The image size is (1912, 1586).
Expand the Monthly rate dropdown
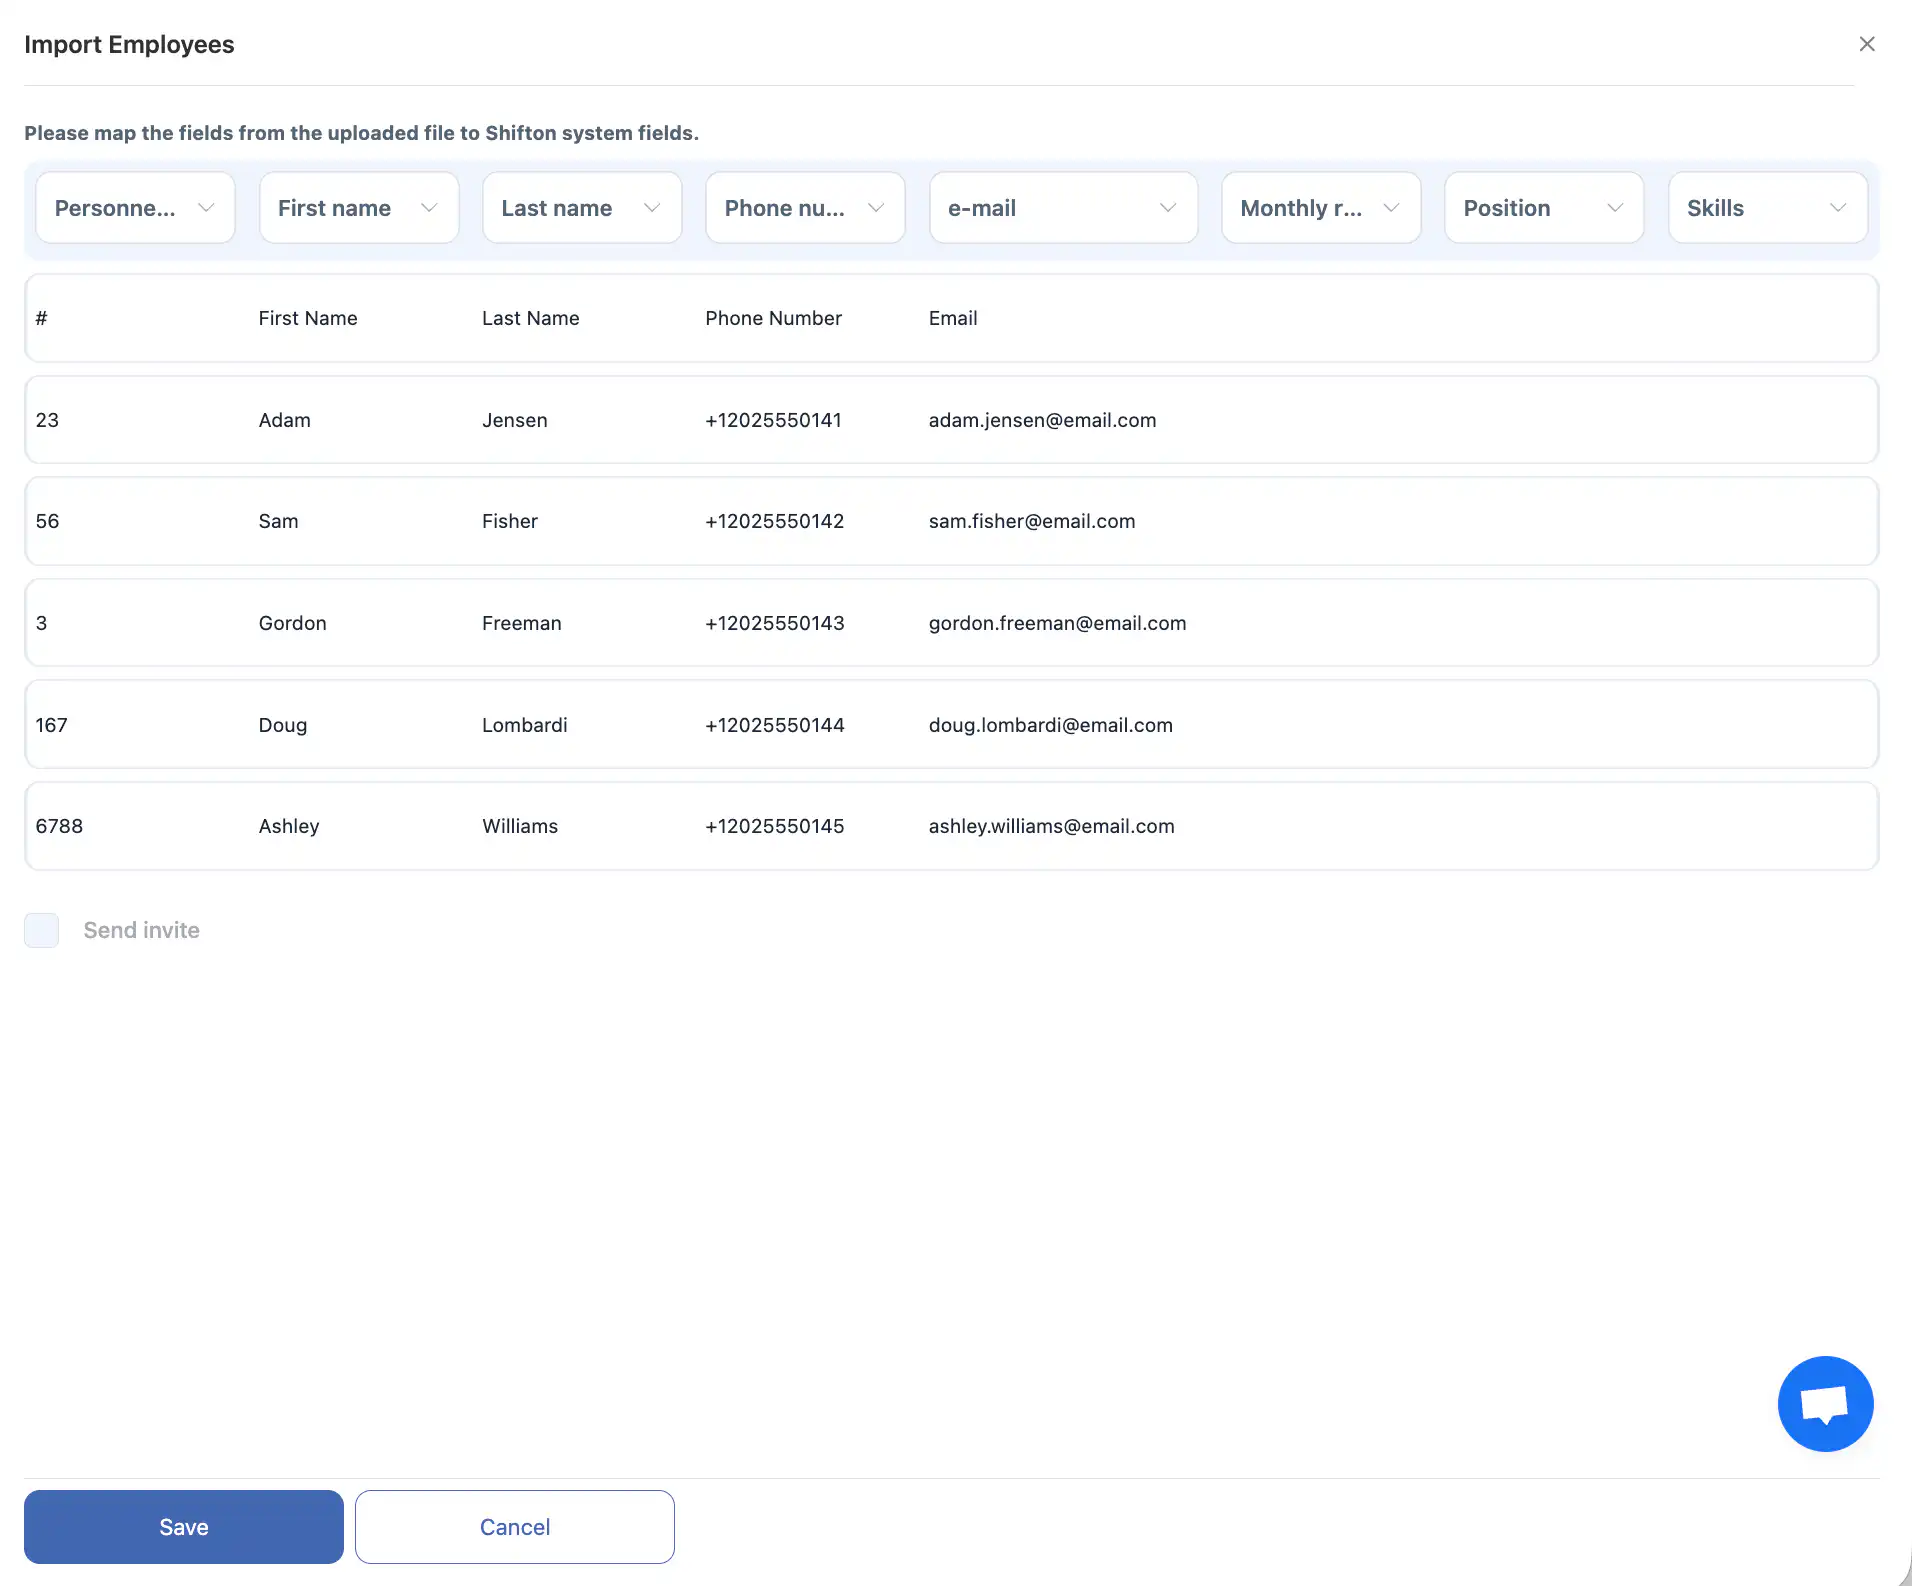pos(1320,208)
